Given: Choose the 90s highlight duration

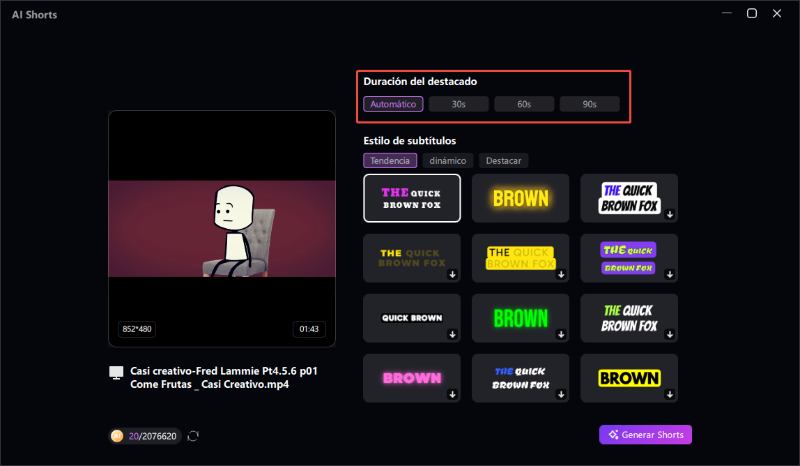Looking at the screenshot, I should coord(589,104).
